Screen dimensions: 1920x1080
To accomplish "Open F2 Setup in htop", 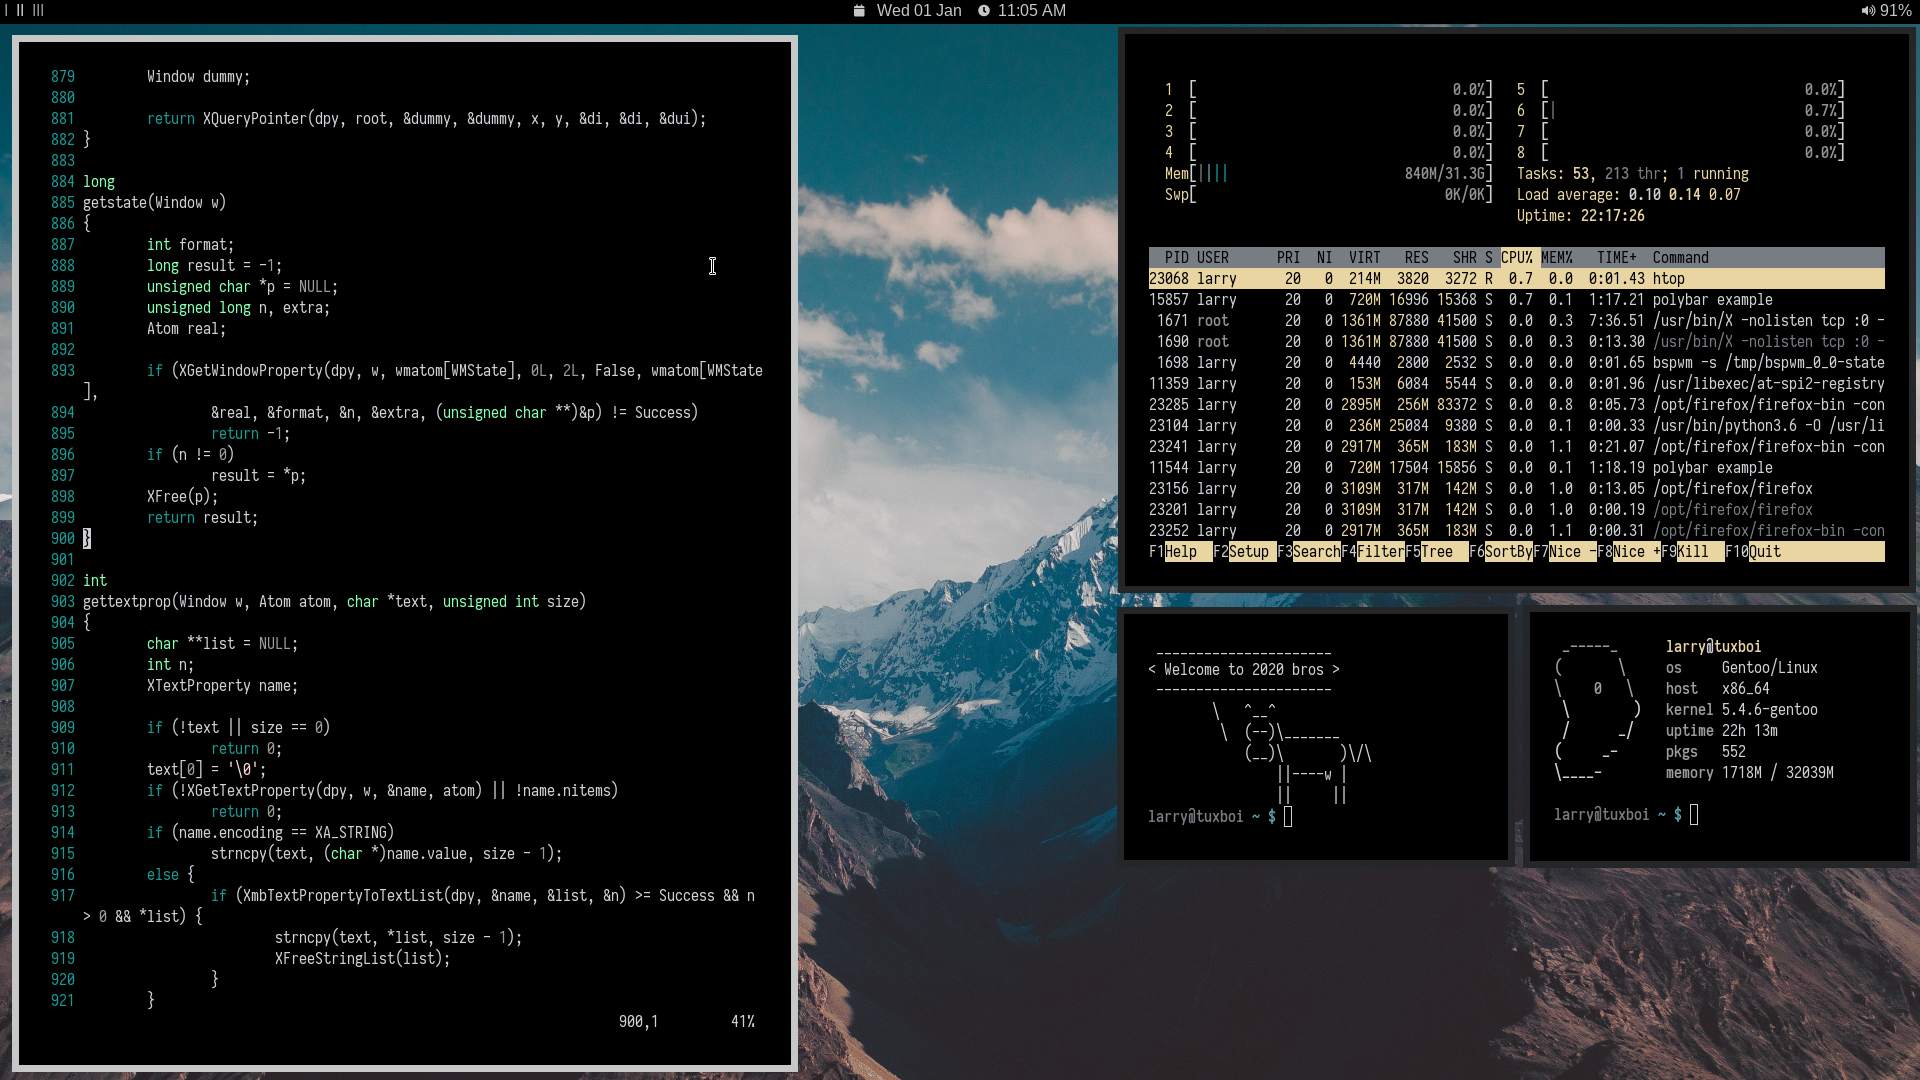I will coord(1247,552).
